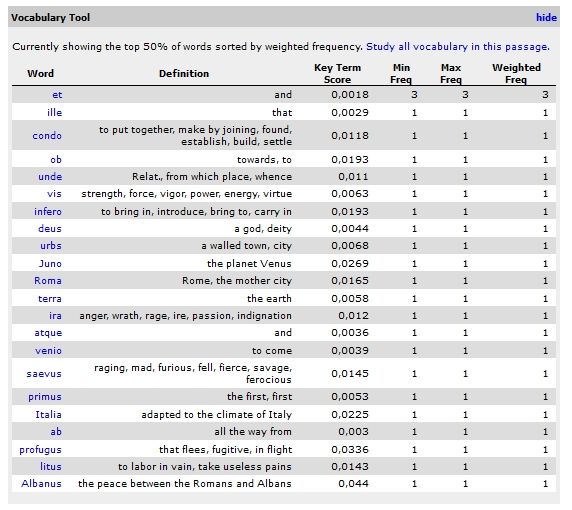The image size is (572, 510).
Task: Click the 'Albanus' vocabulary link
Action: click(41, 484)
